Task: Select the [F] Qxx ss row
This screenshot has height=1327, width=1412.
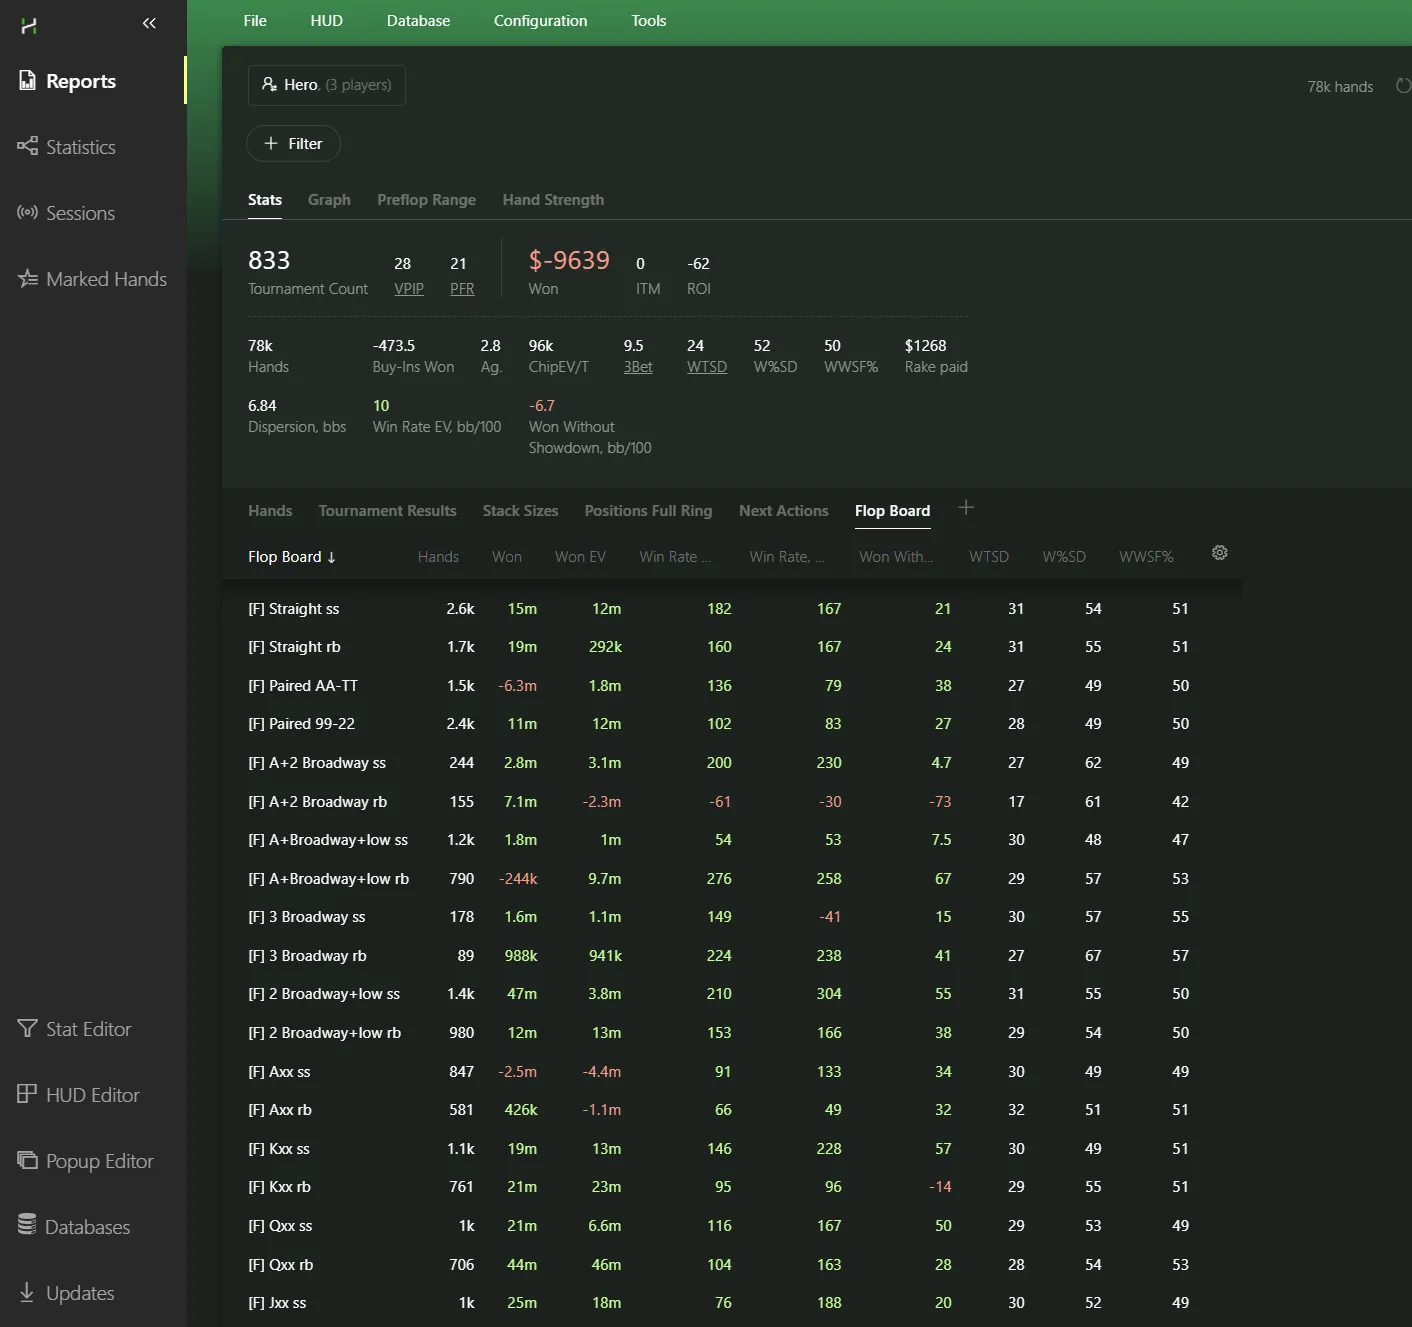Action: click(x=732, y=1226)
